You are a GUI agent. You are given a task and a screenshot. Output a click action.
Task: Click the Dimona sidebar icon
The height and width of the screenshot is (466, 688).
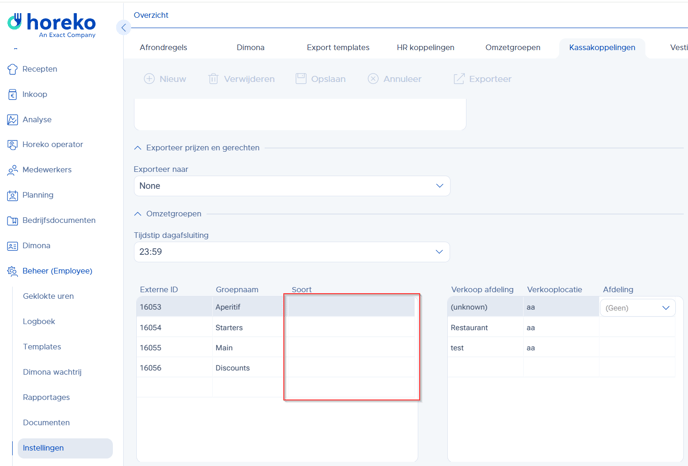tap(12, 246)
